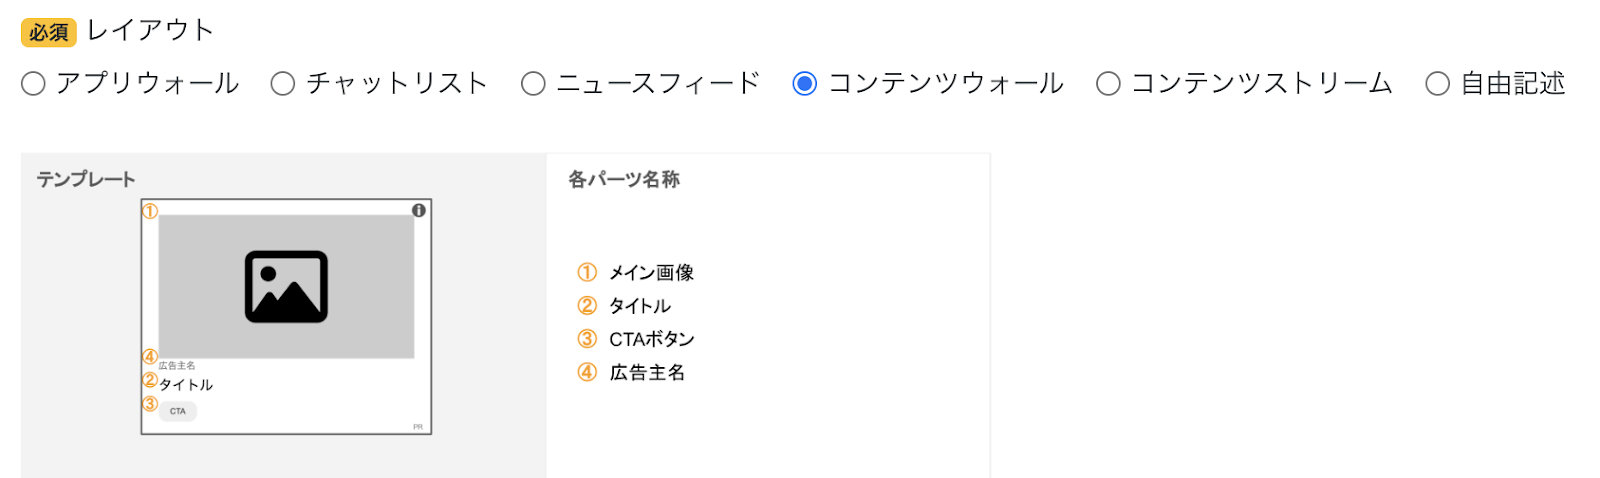The image size is (1600, 478).
Task: Click marker ③ beside the CTA button
Action: (150, 404)
